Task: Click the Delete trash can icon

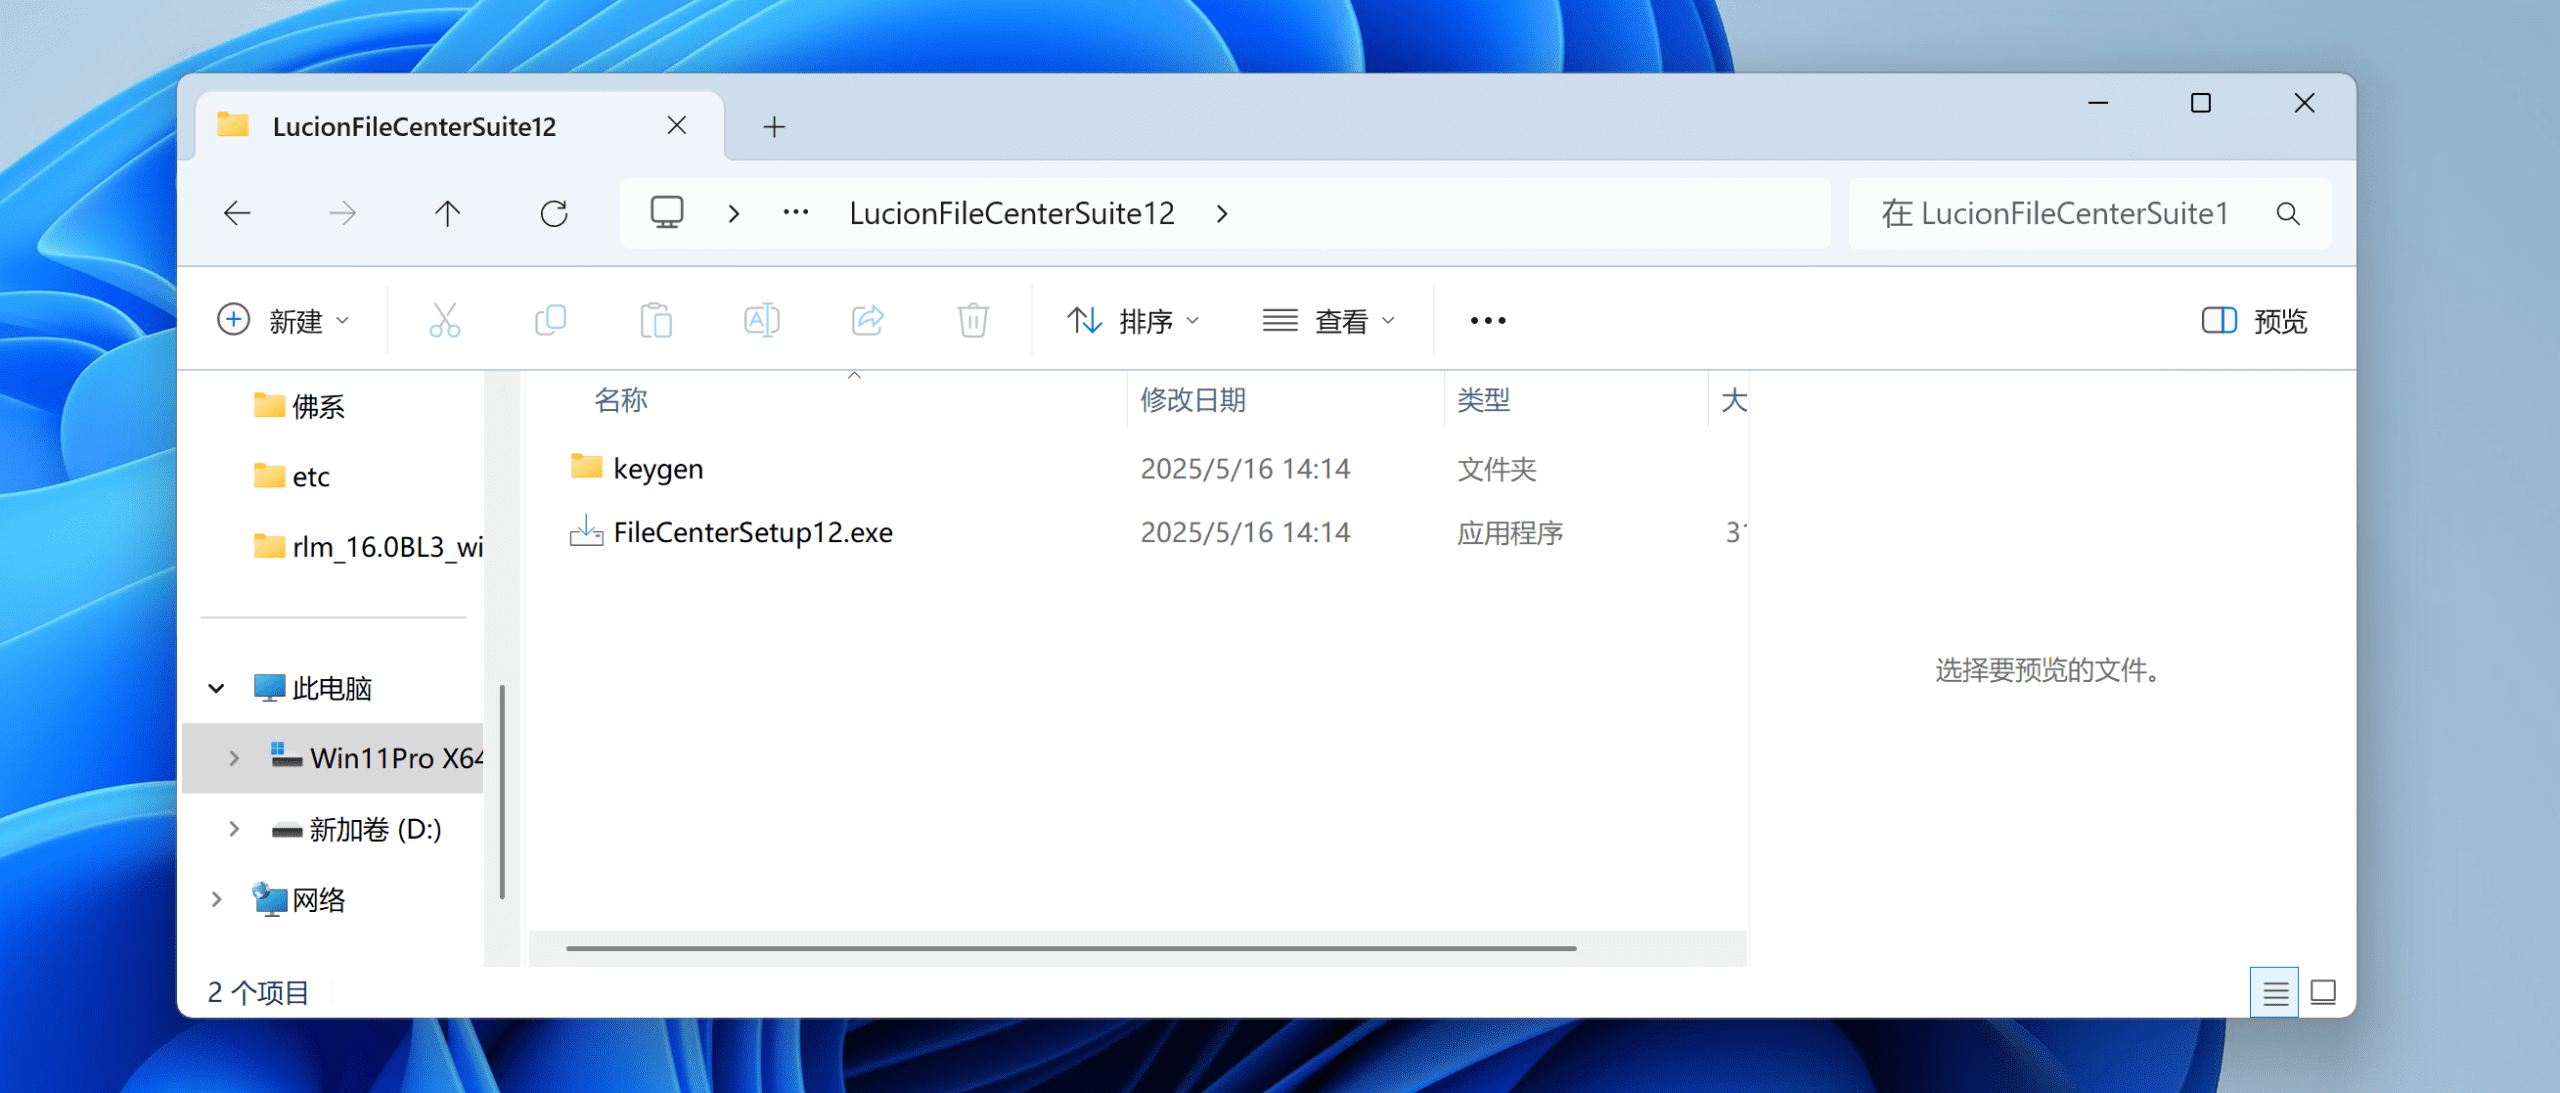Action: pos(972,321)
